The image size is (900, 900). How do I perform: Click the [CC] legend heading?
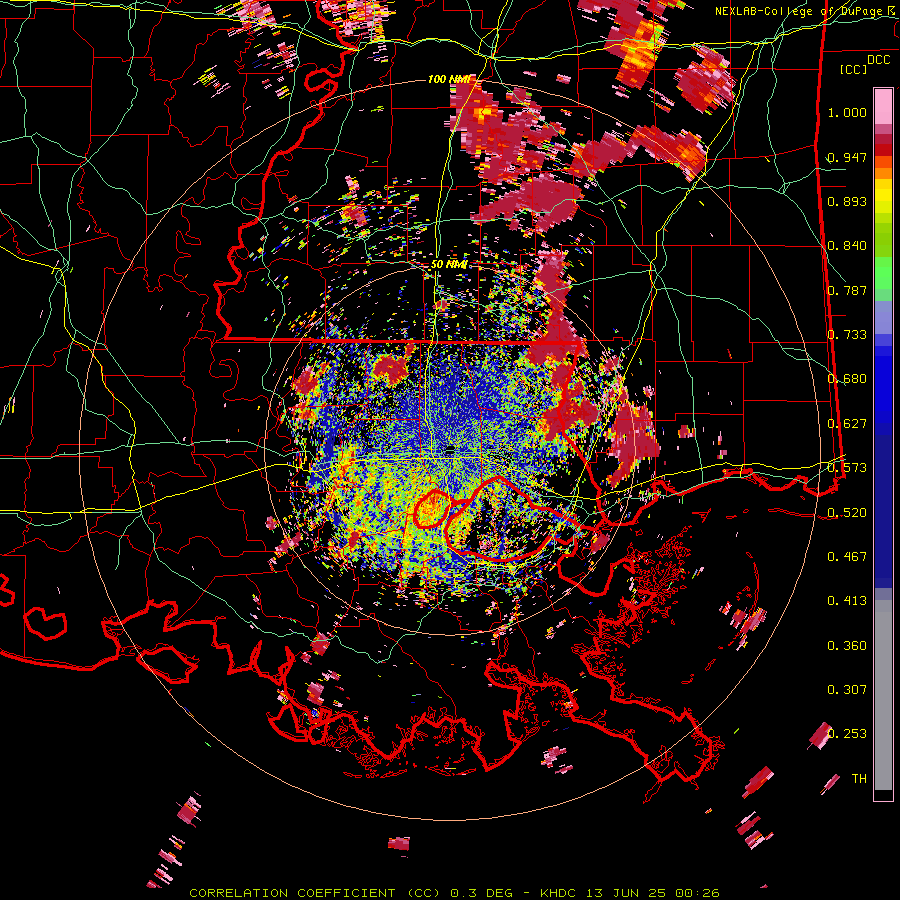pos(854,69)
